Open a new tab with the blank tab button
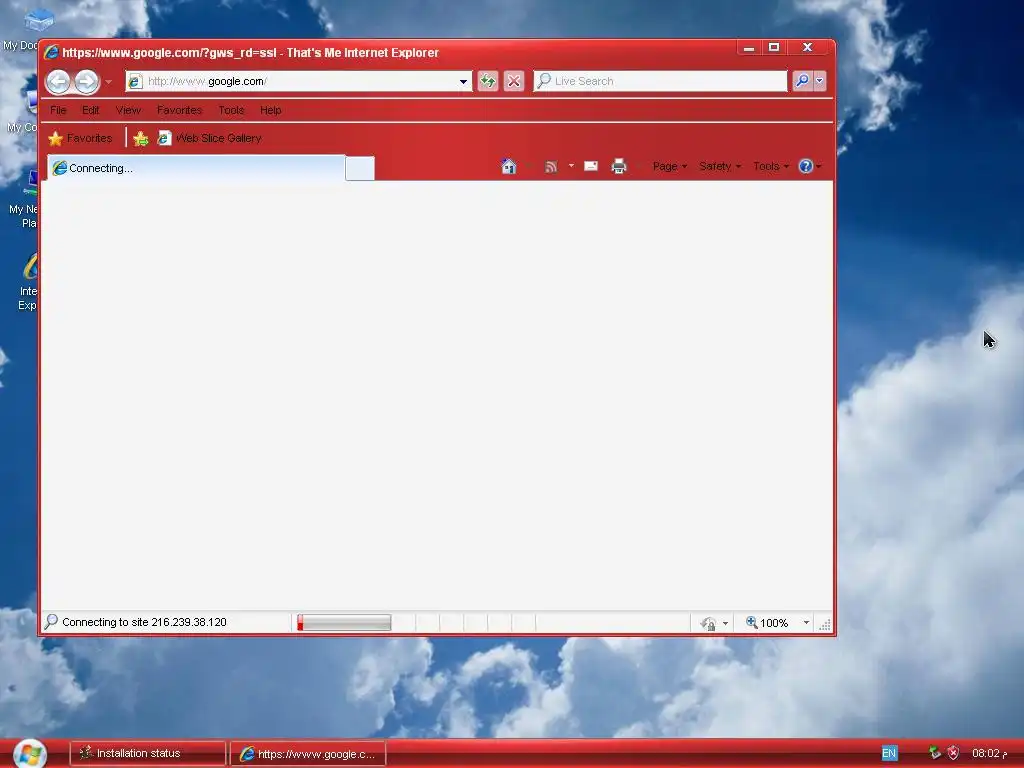This screenshot has width=1024, height=768. 360,168
